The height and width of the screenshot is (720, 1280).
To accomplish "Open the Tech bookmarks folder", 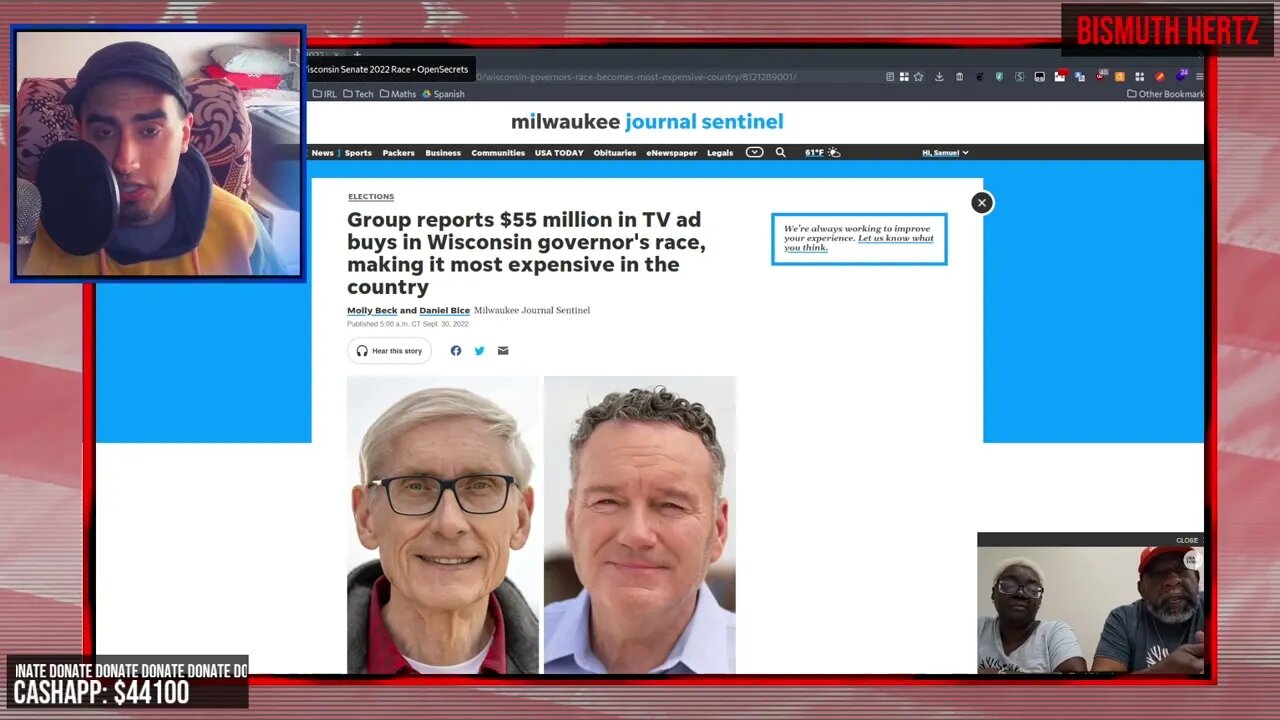I will tap(358, 94).
